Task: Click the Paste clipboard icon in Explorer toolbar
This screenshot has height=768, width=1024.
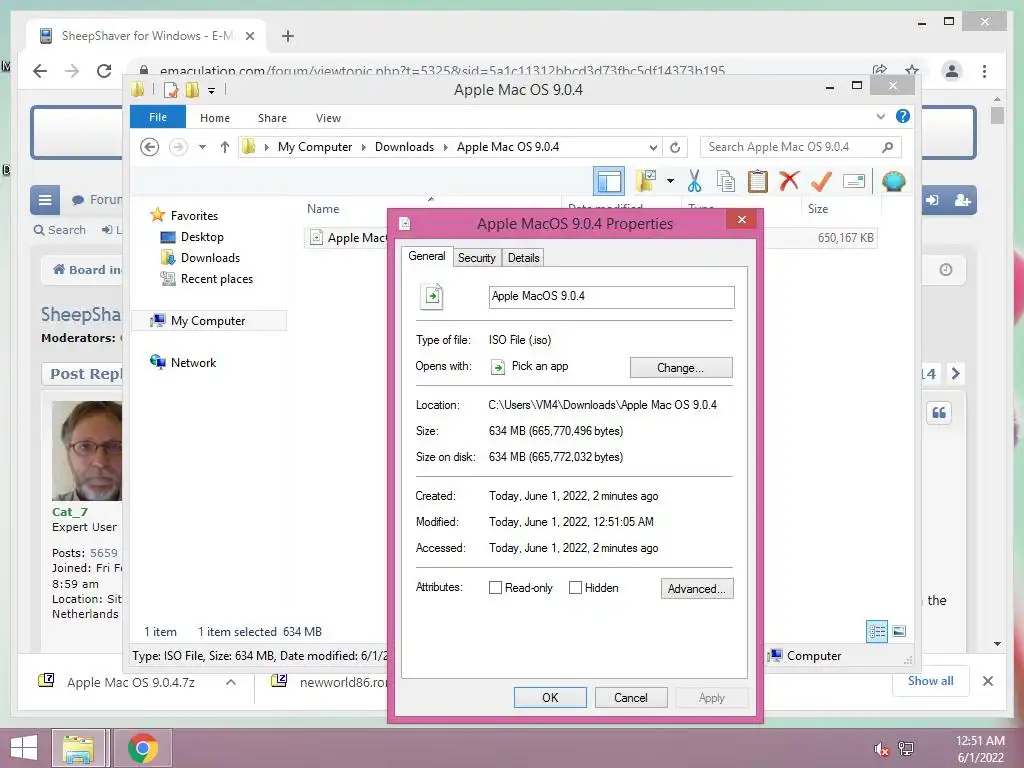Action: point(757,181)
